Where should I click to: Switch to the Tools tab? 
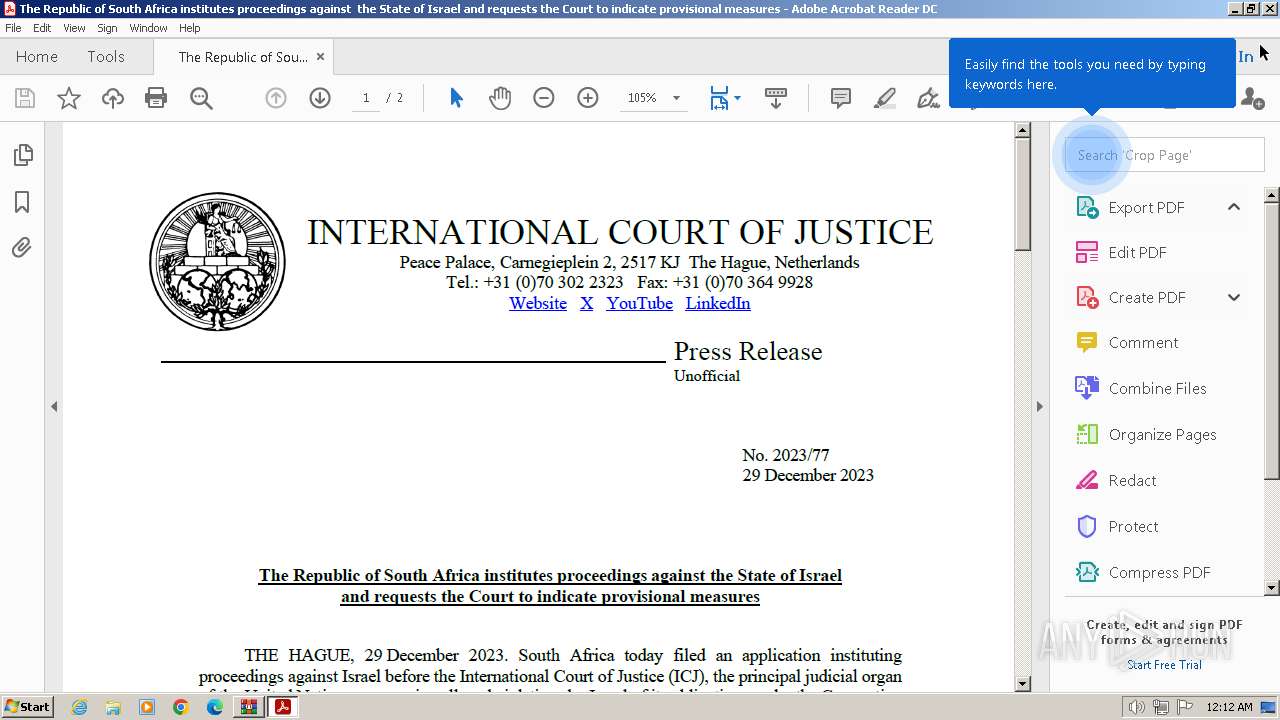[x=106, y=57]
